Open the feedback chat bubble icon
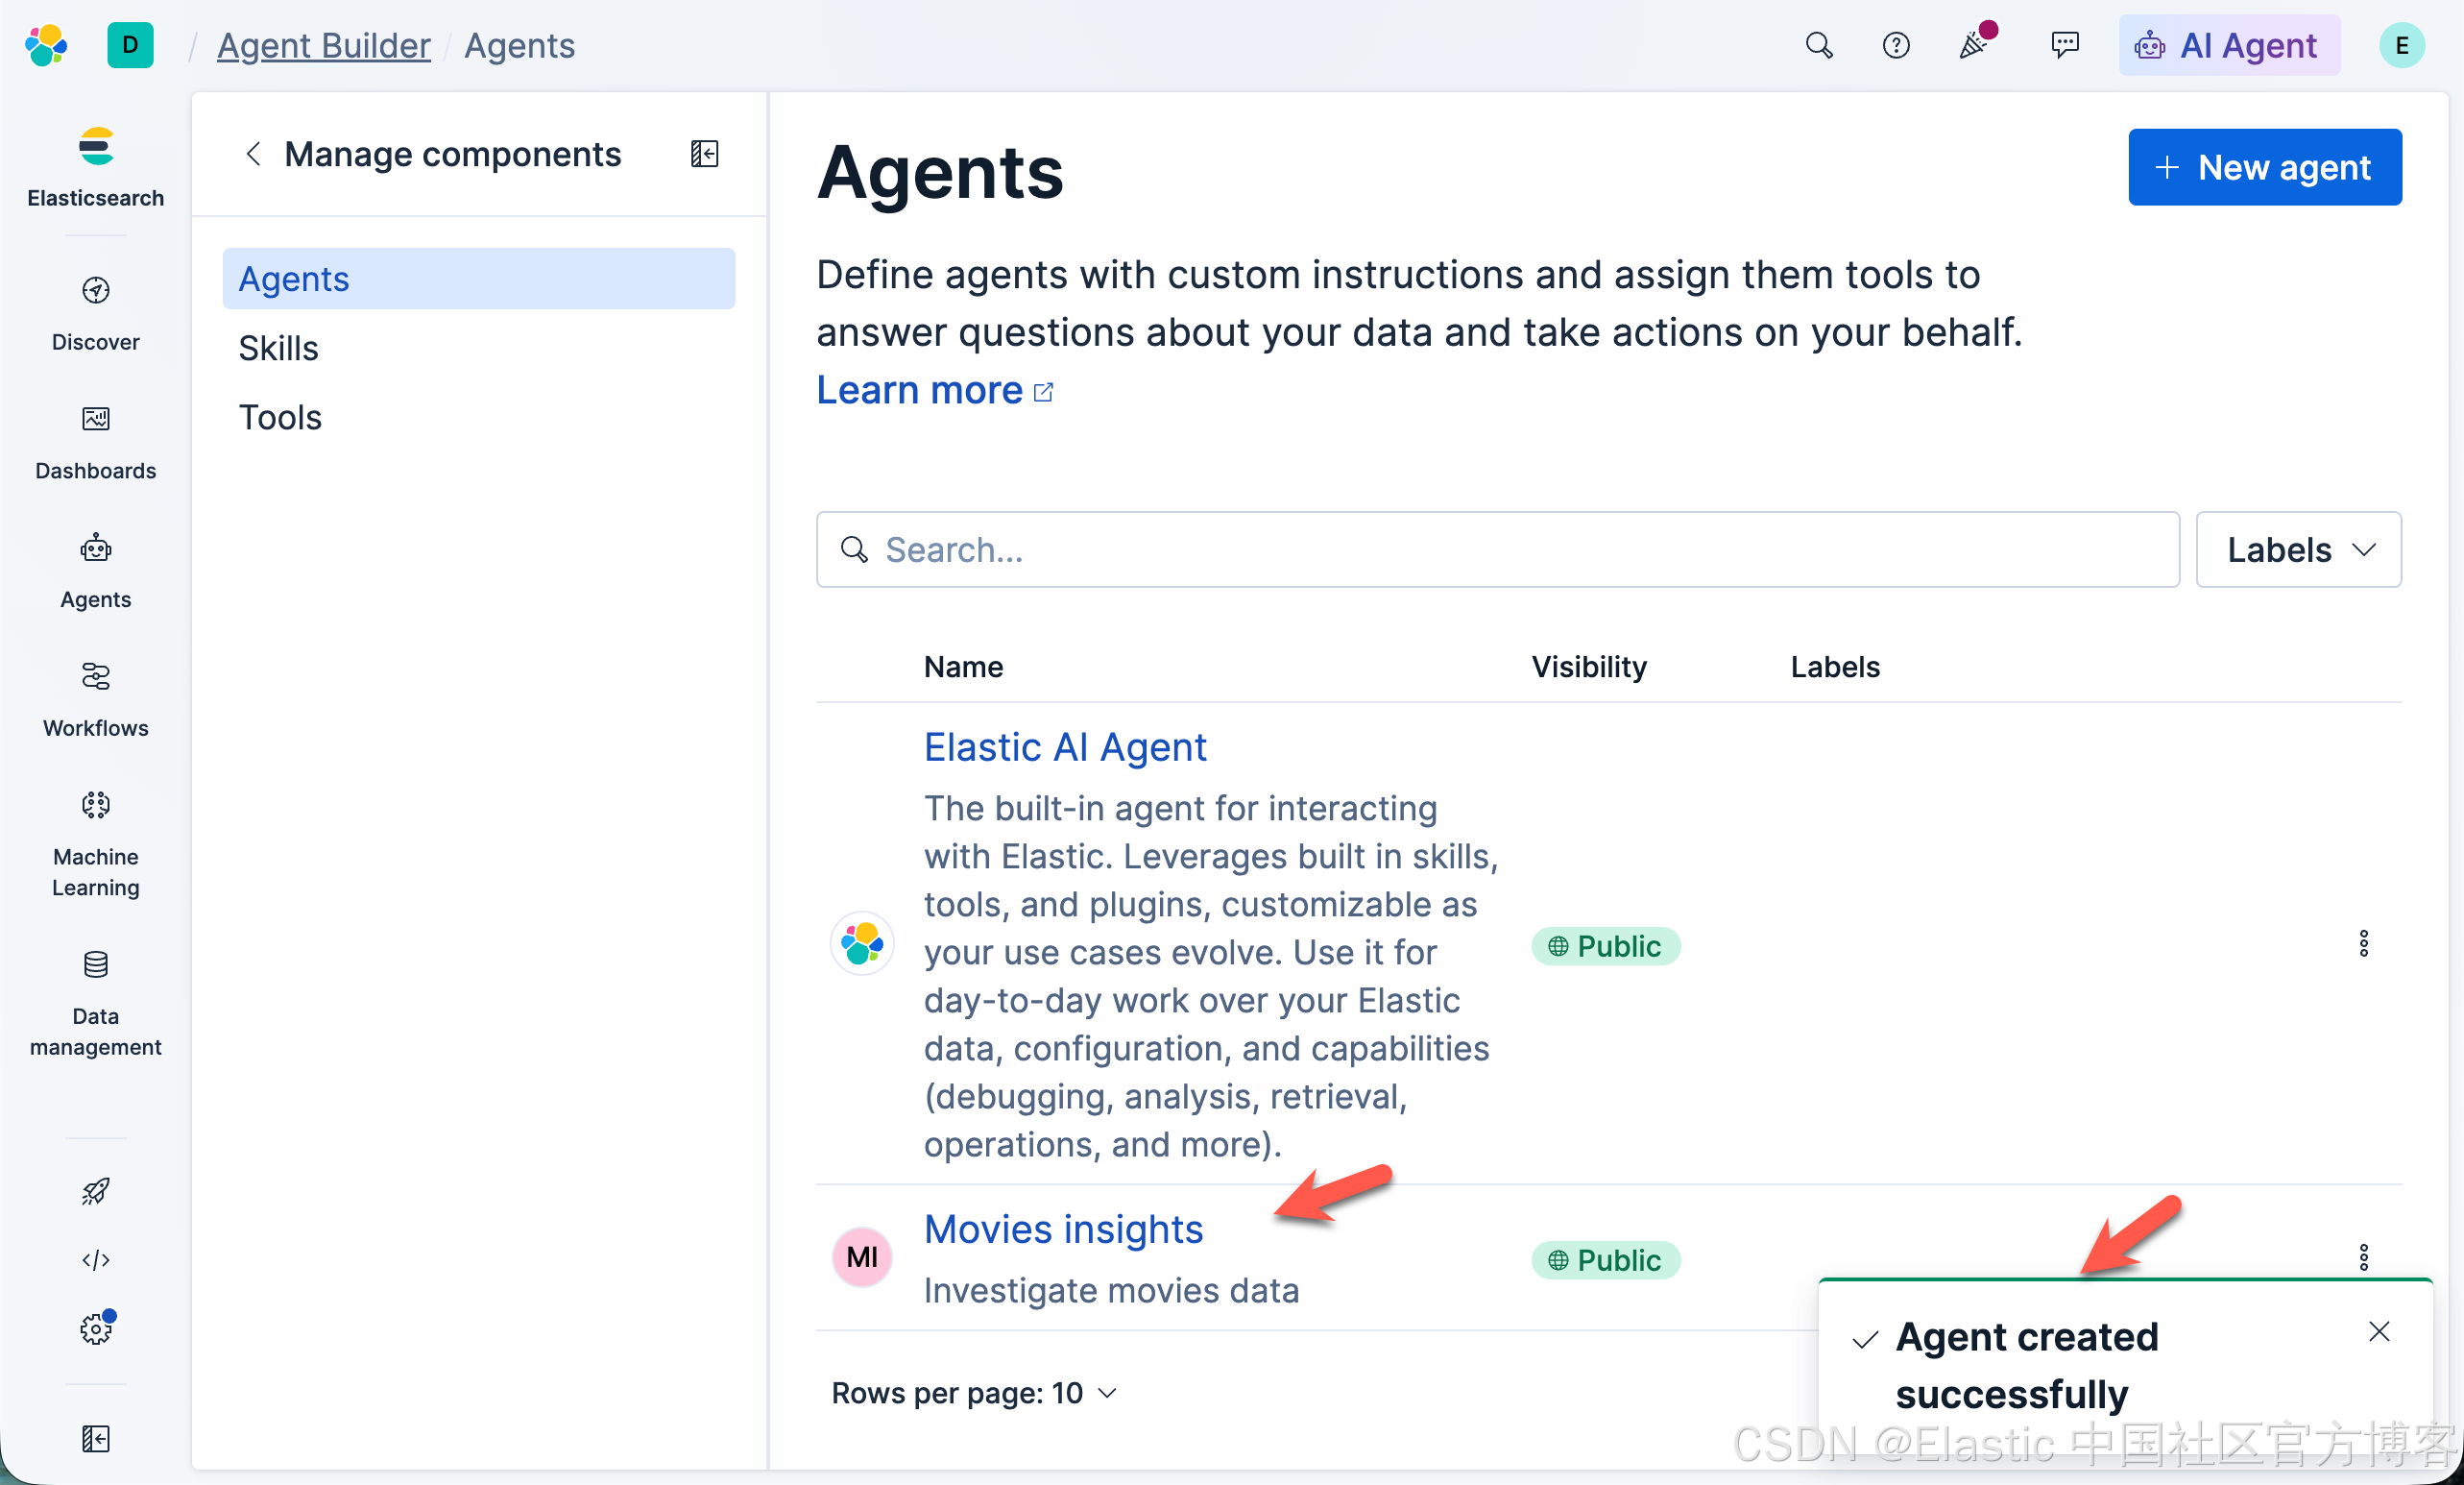This screenshot has width=2464, height=1485. [x=2065, y=45]
